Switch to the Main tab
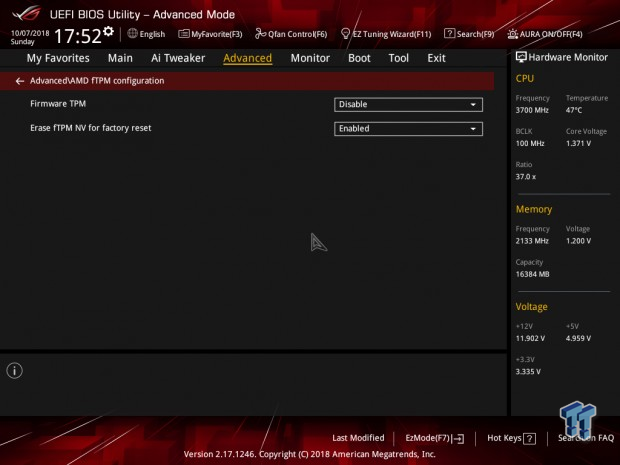This screenshot has height=465, width=620. pos(120,58)
